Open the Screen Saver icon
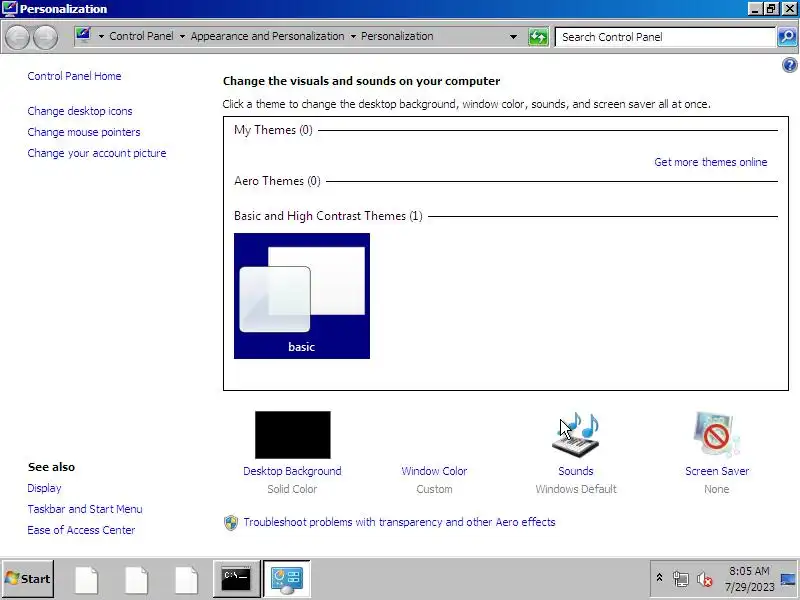This screenshot has height=600, width=800. point(716,435)
